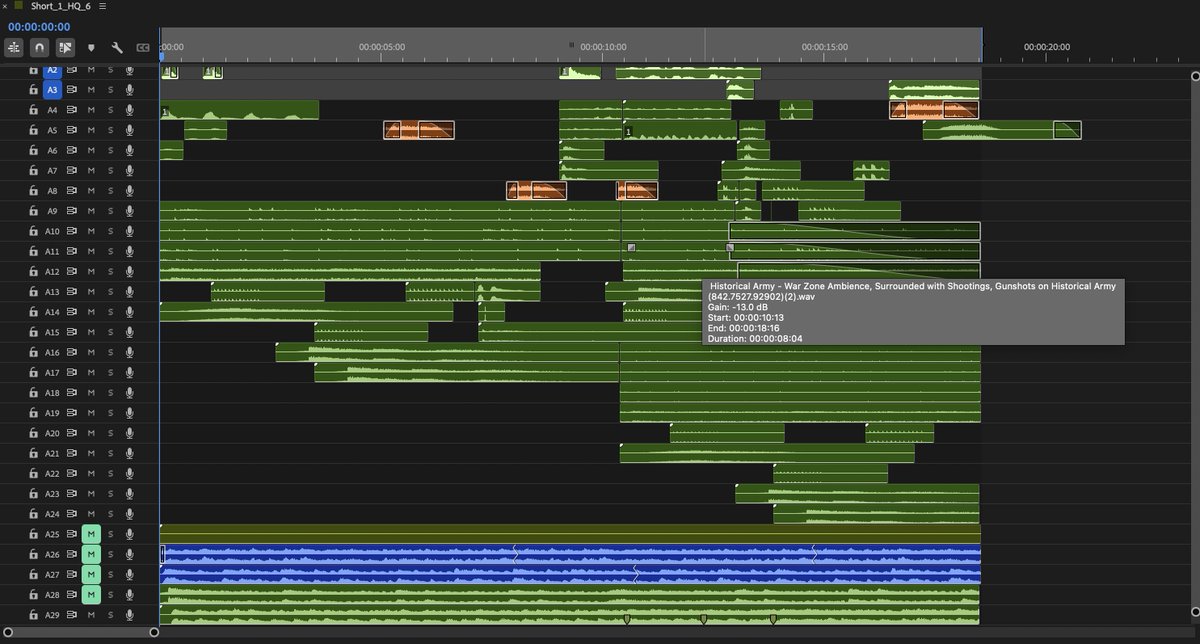Click the Caption track options CC icon
1200x644 pixels.
pos(143,47)
